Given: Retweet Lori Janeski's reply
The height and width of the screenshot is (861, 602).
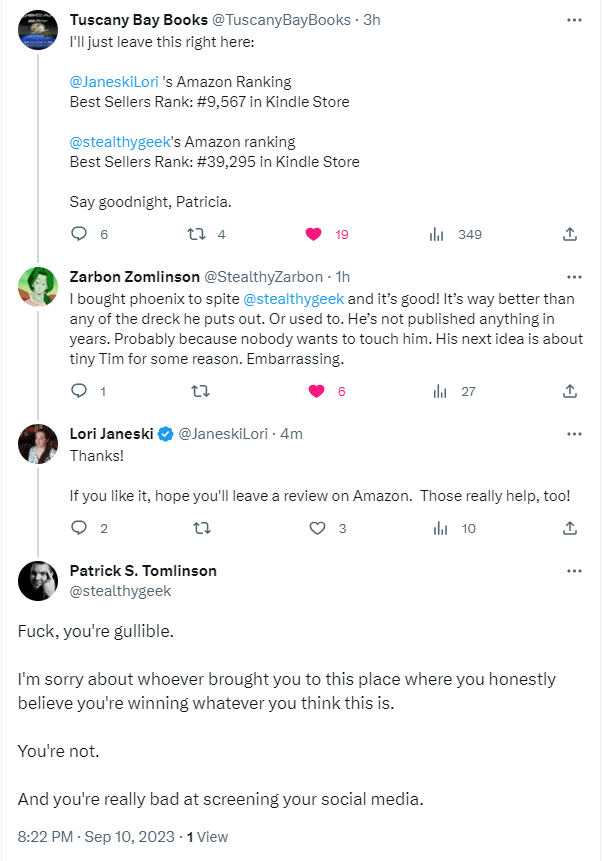Looking at the screenshot, I should (197, 528).
